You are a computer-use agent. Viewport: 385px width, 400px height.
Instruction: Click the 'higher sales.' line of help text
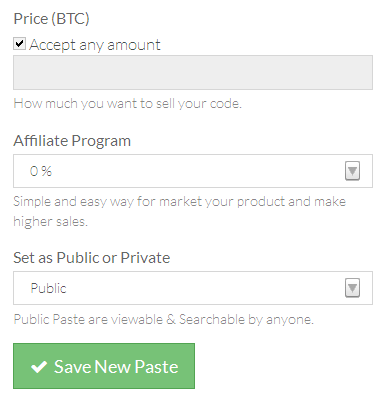(50, 221)
